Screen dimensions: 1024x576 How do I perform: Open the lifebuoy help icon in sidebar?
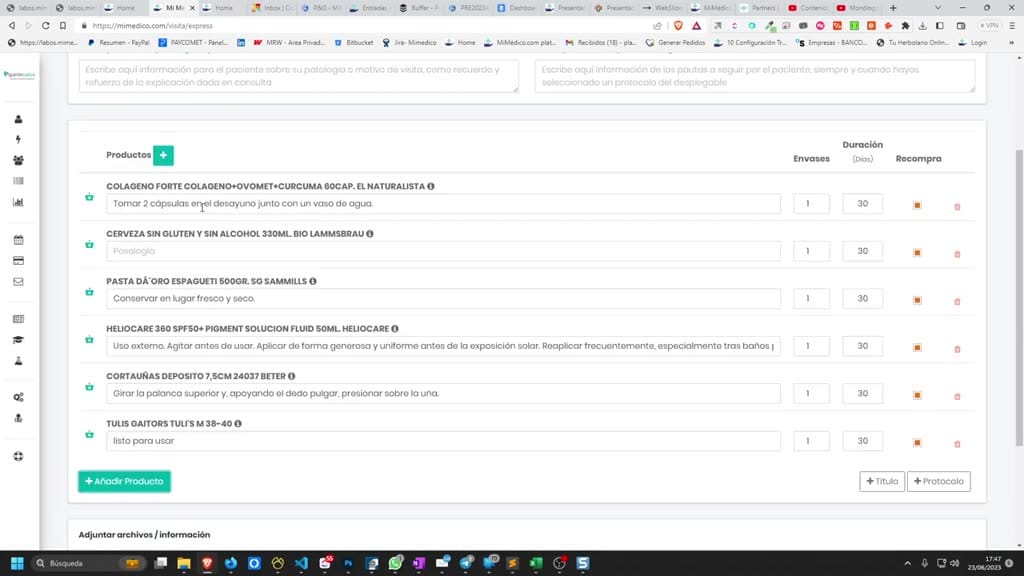18,456
